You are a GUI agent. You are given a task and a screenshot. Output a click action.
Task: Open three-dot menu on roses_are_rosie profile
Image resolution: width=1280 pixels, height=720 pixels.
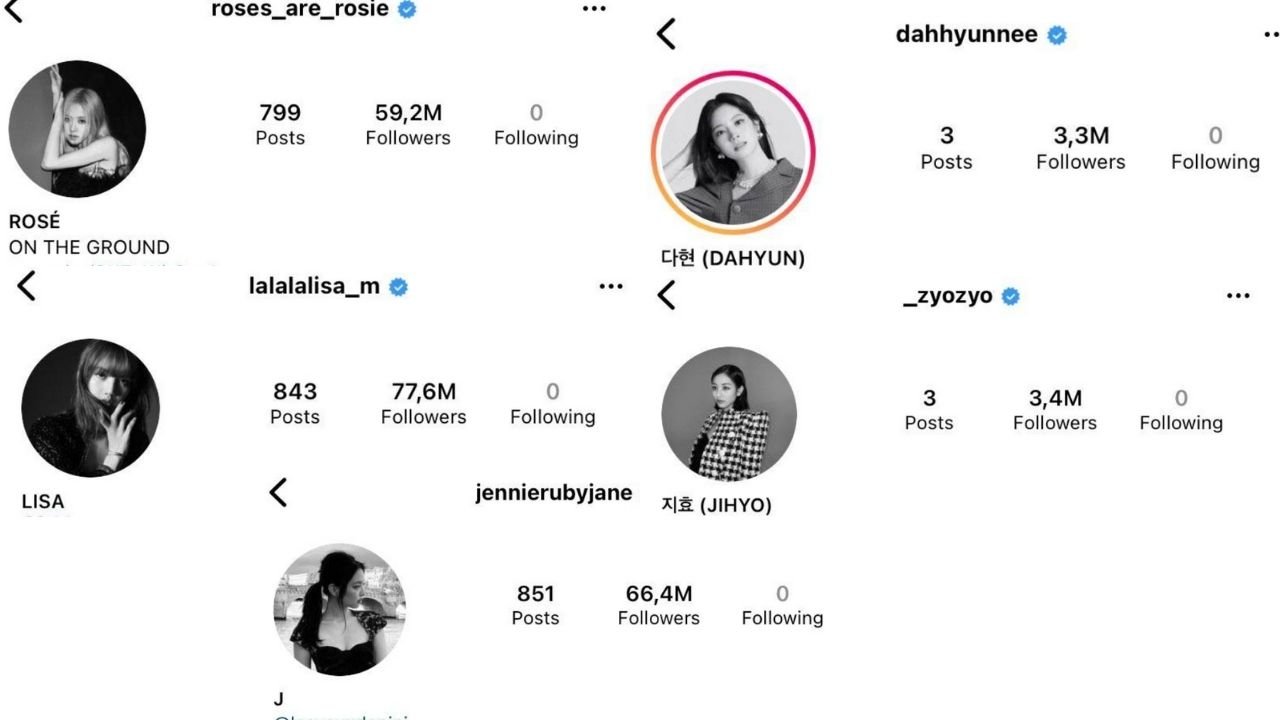click(594, 9)
